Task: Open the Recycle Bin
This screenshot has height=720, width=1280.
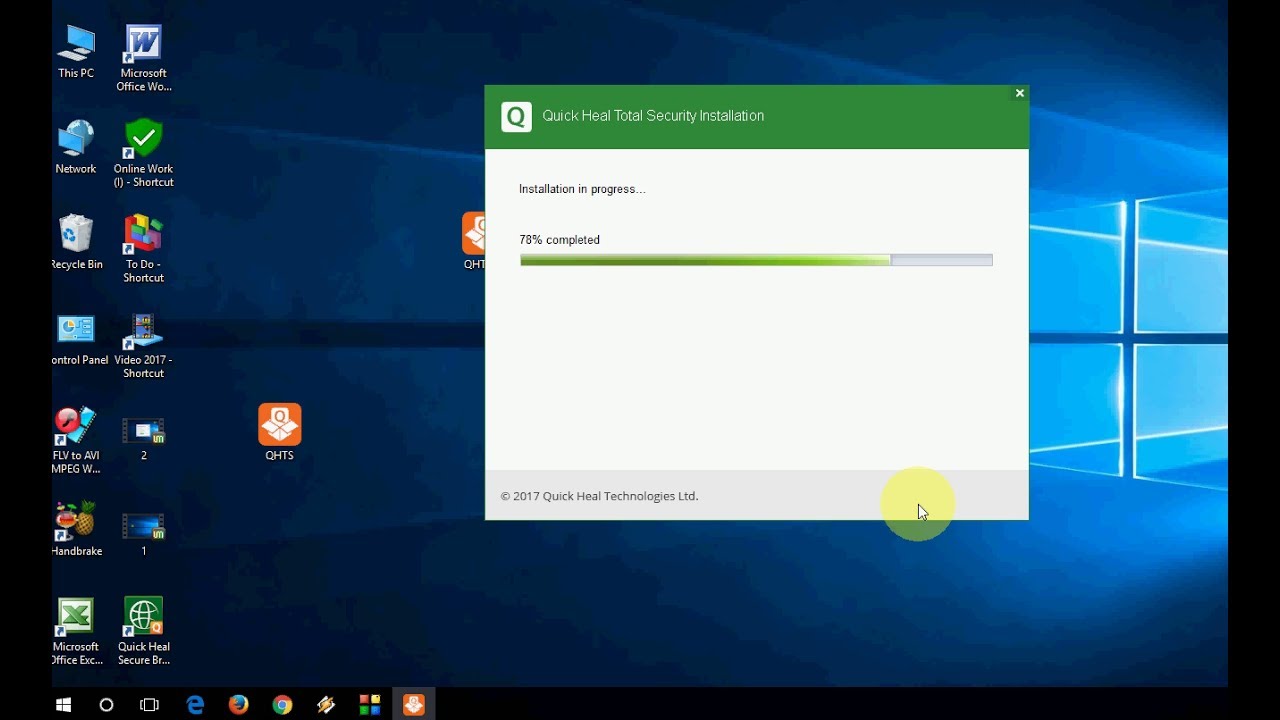Action: (76, 242)
